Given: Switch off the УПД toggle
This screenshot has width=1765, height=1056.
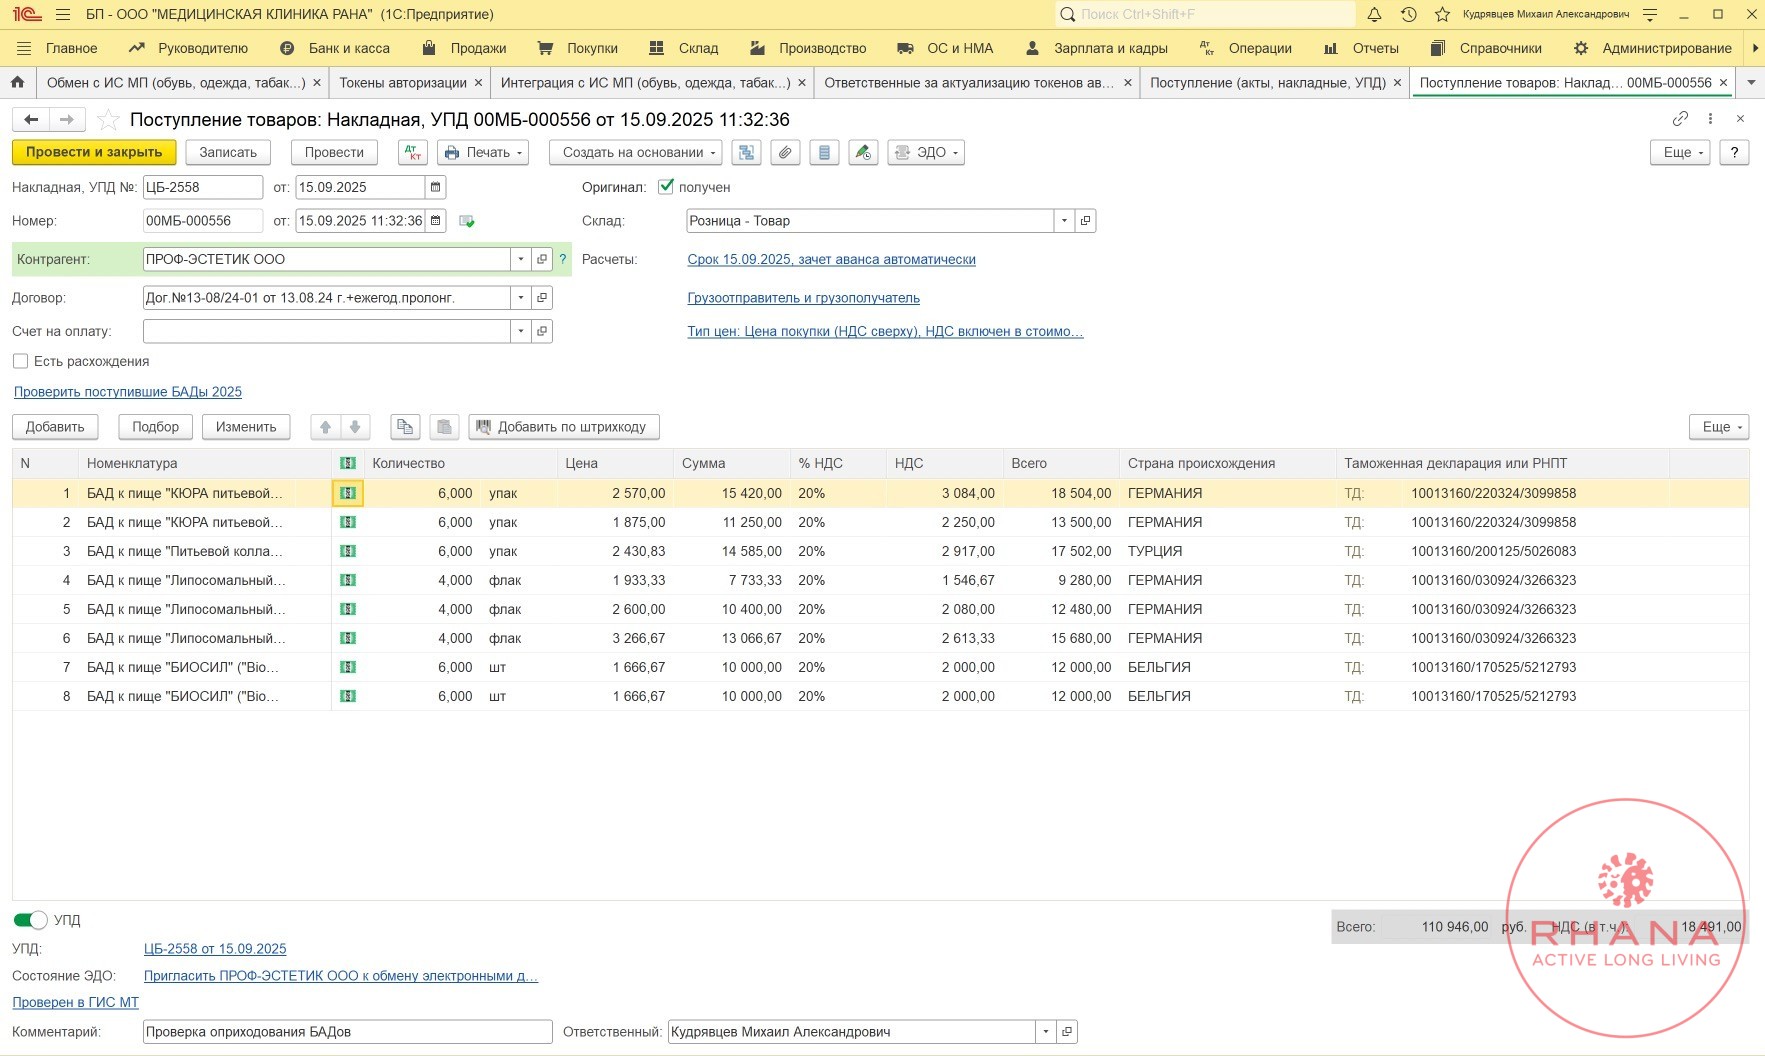Looking at the screenshot, I should click(x=30, y=920).
